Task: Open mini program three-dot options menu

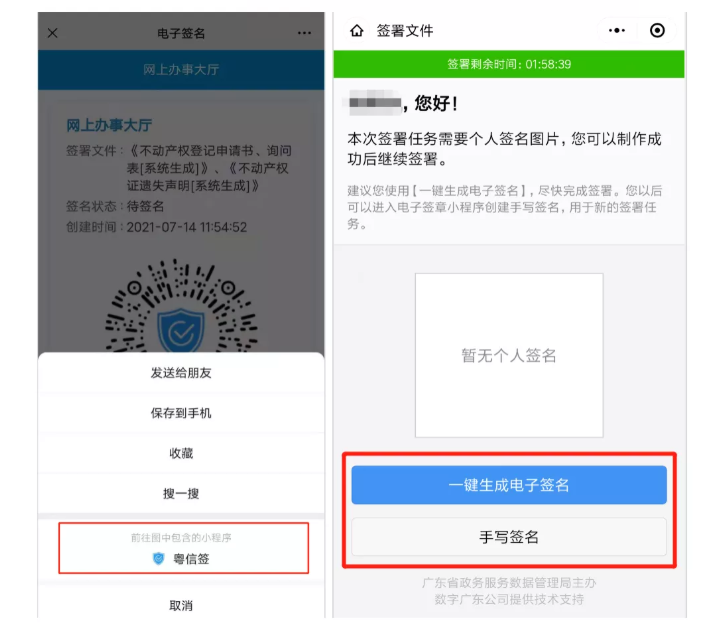Action: pyautogui.click(x=617, y=30)
